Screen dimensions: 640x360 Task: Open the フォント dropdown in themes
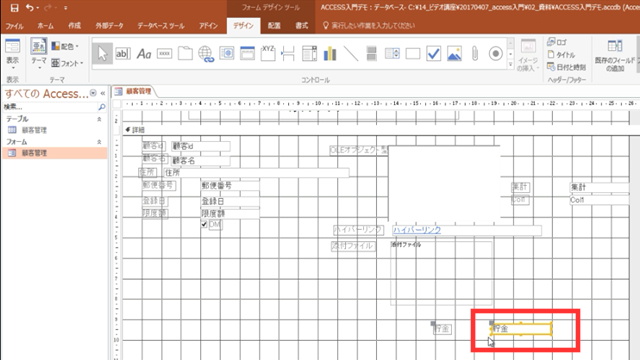pyautogui.click(x=67, y=63)
